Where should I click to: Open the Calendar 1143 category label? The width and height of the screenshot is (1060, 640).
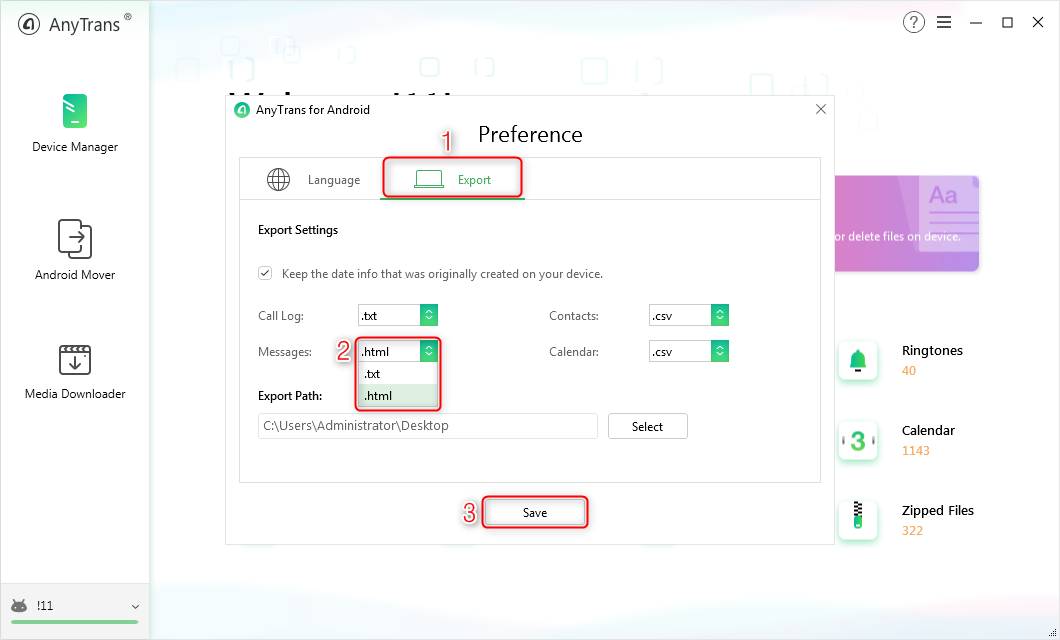[x=928, y=440]
